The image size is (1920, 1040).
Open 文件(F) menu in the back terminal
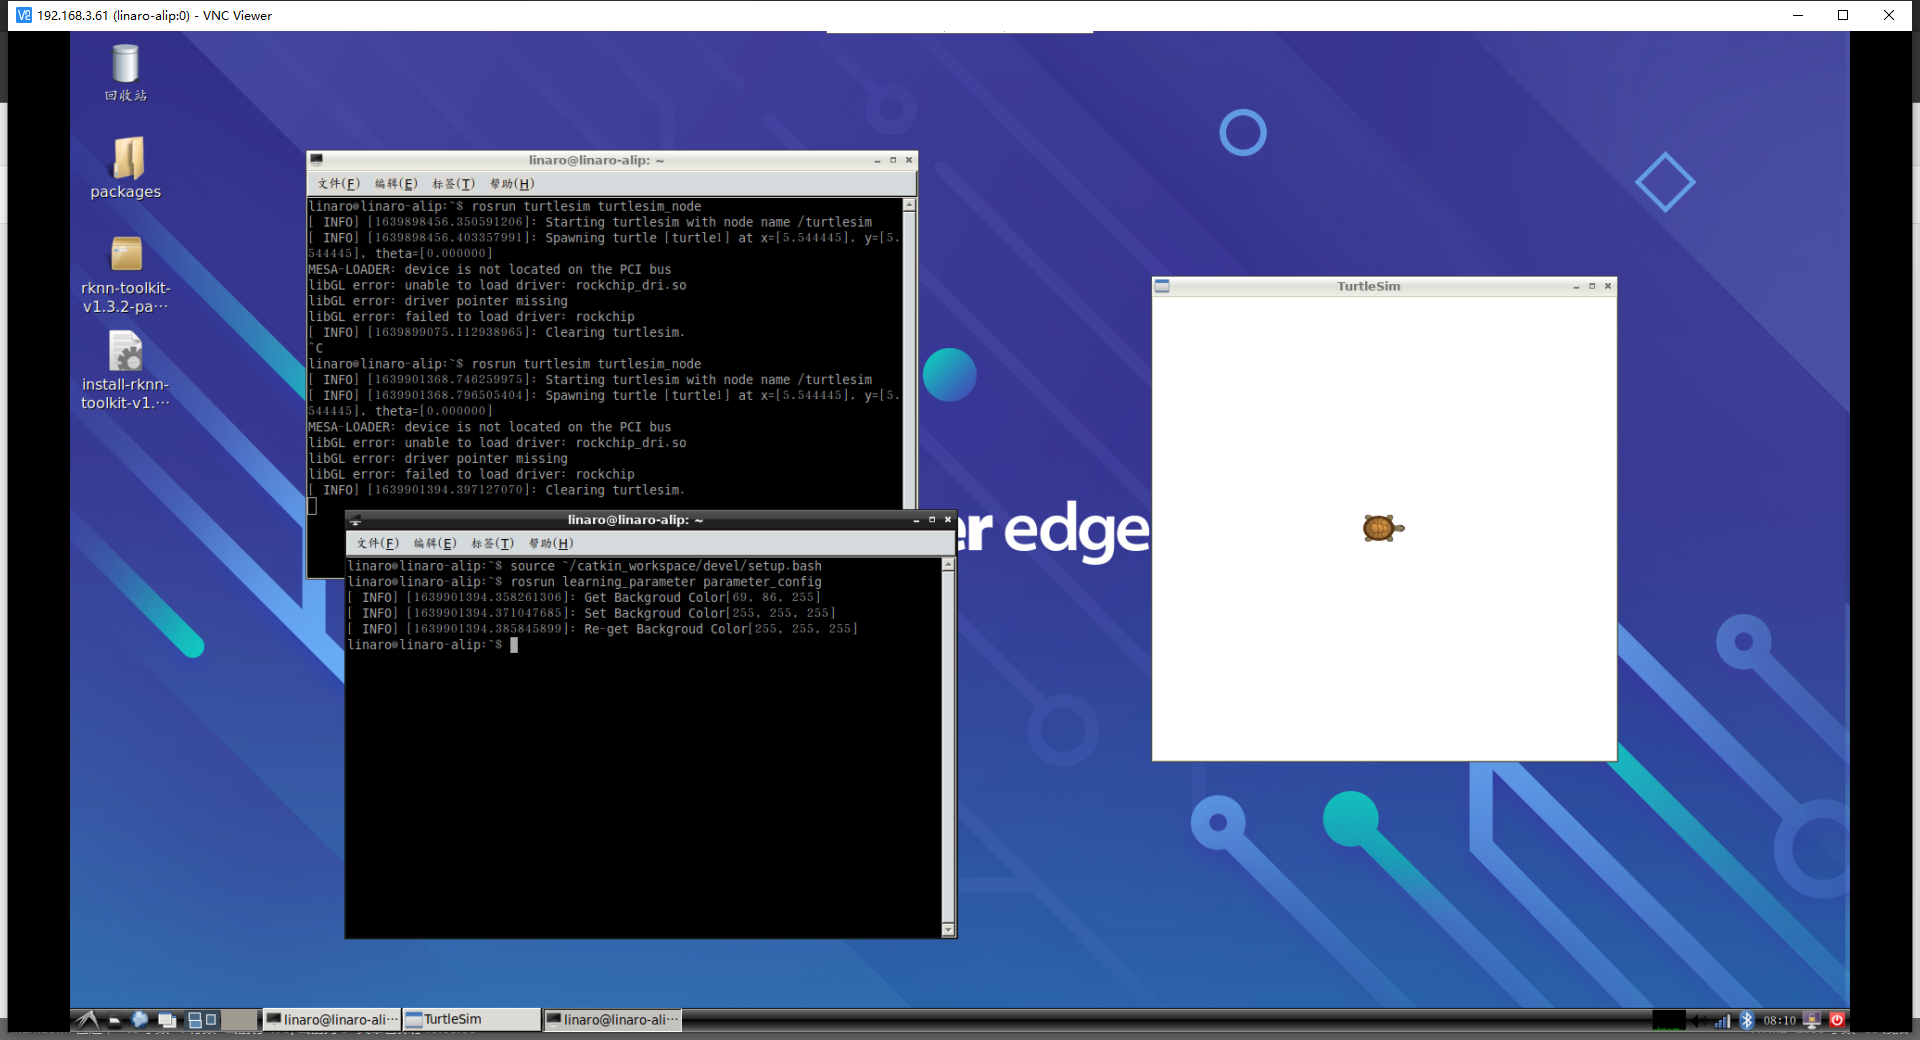click(339, 184)
